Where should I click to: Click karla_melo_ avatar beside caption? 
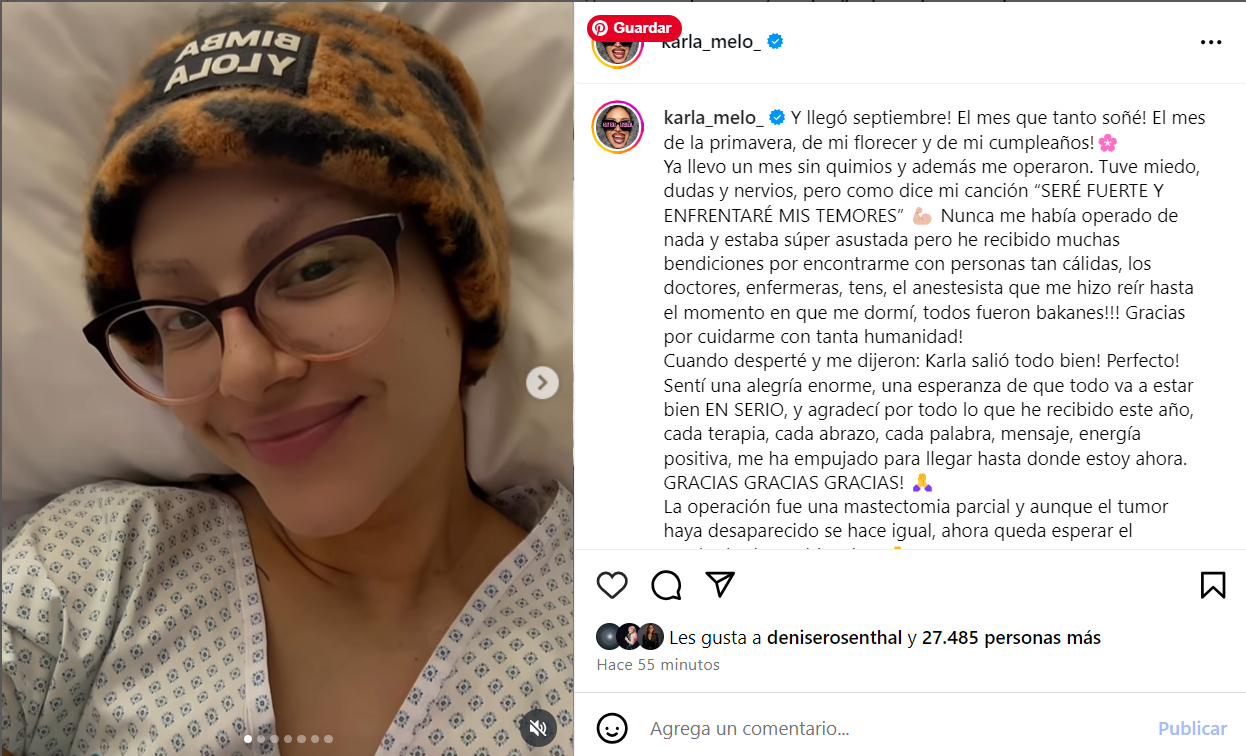pos(618,127)
